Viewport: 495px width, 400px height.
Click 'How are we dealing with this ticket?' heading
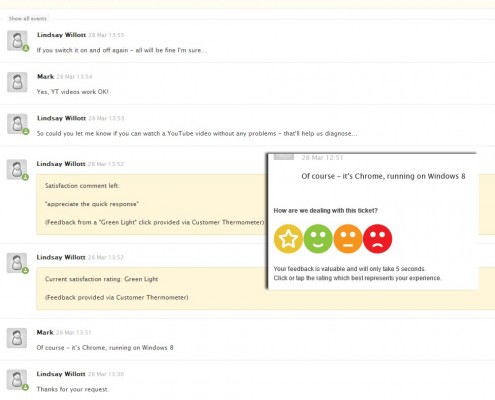[x=326, y=211]
